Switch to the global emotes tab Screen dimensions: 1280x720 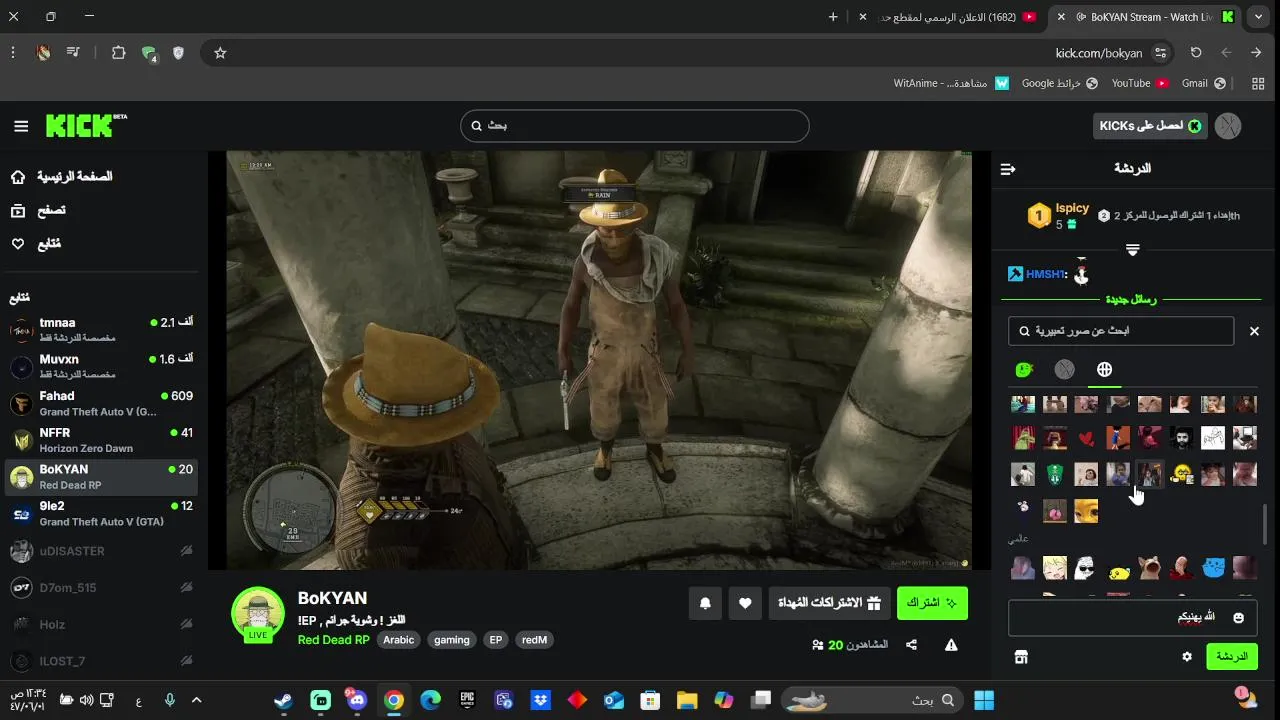(1104, 370)
